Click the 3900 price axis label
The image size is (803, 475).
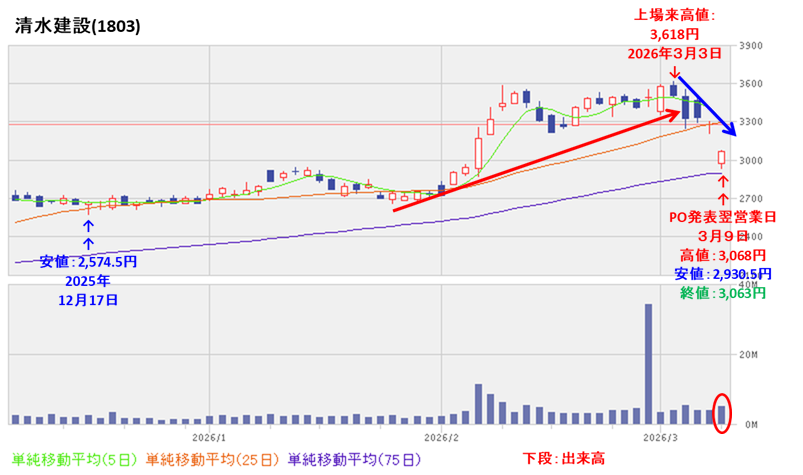[x=751, y=46]
